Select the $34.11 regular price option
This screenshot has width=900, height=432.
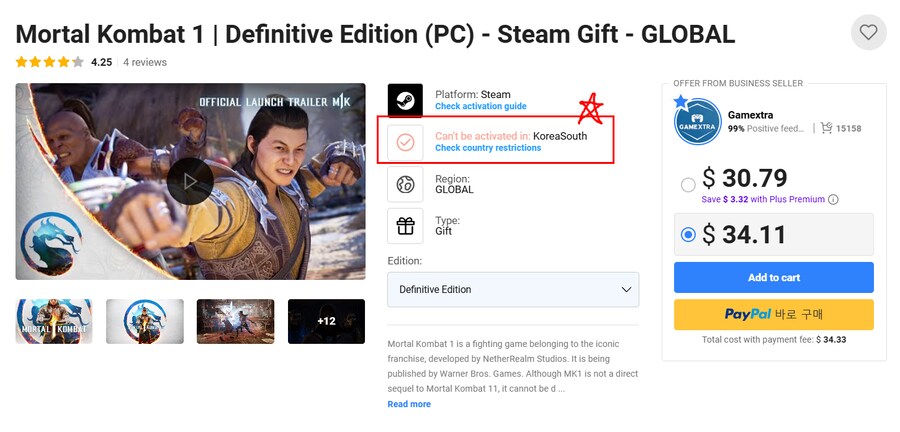tap(687, 235)
